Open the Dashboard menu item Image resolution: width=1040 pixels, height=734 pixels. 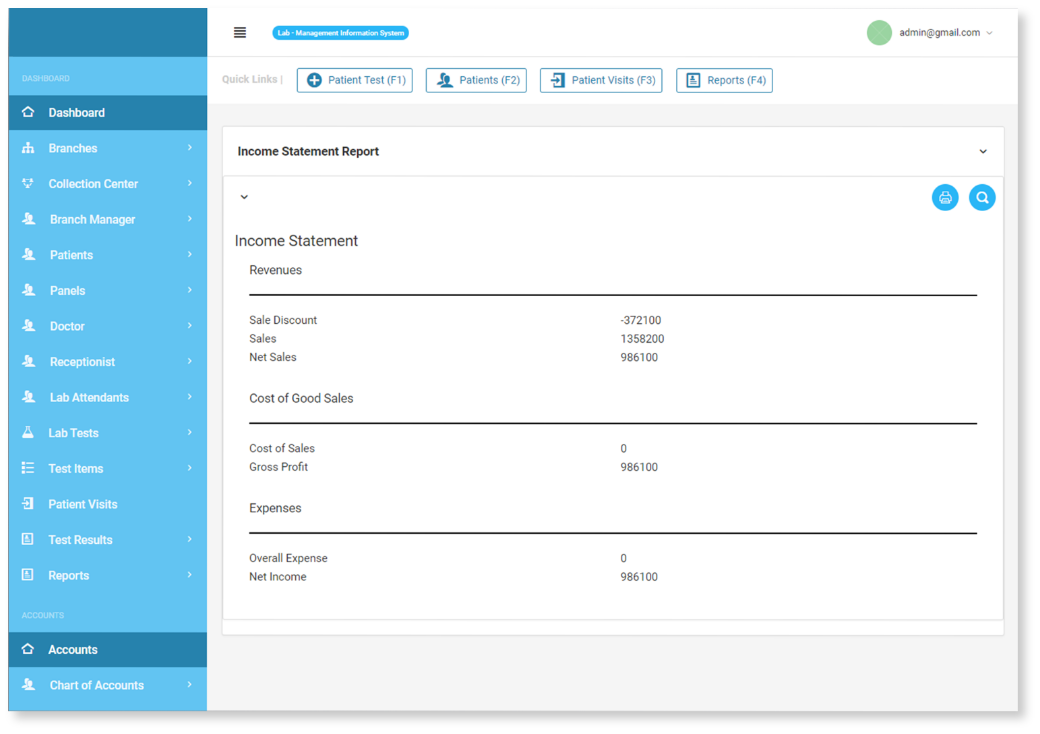click(107, 113)
